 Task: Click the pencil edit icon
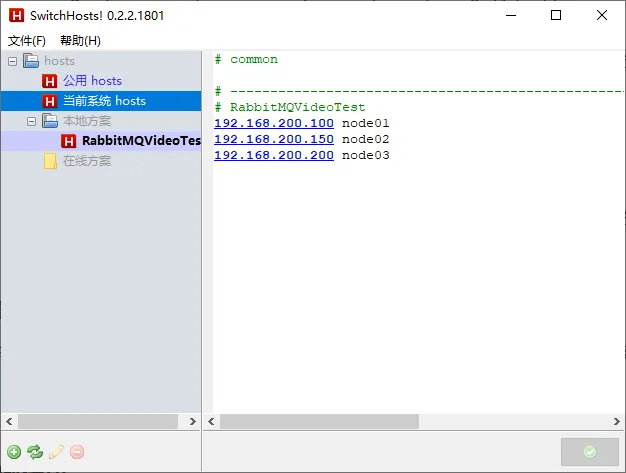coord(56,452)
